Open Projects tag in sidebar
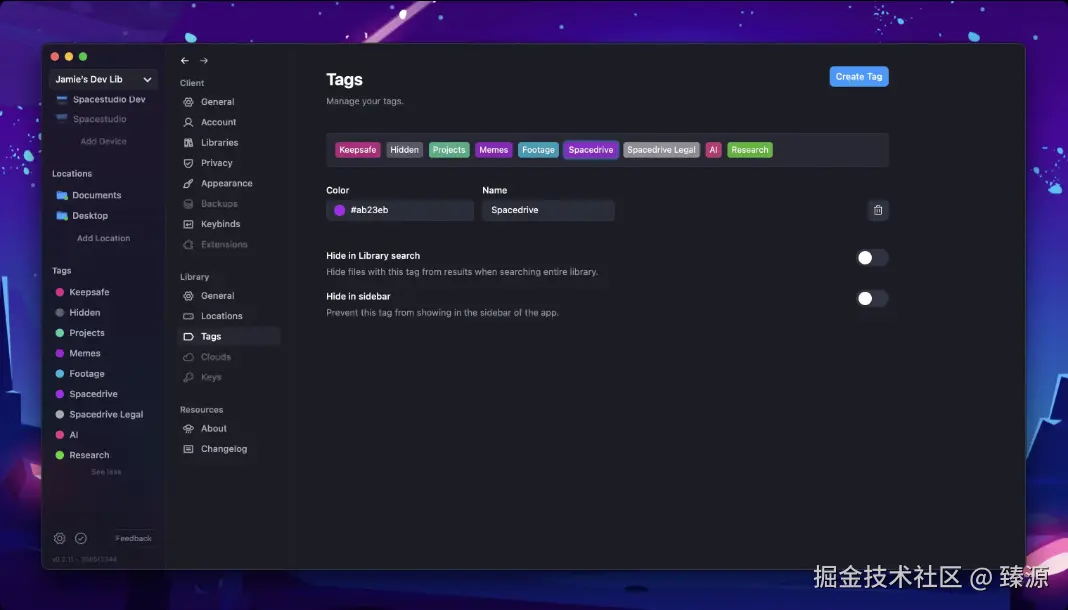The width and height of the screenshot is (1068, 610). coord(80,333)
